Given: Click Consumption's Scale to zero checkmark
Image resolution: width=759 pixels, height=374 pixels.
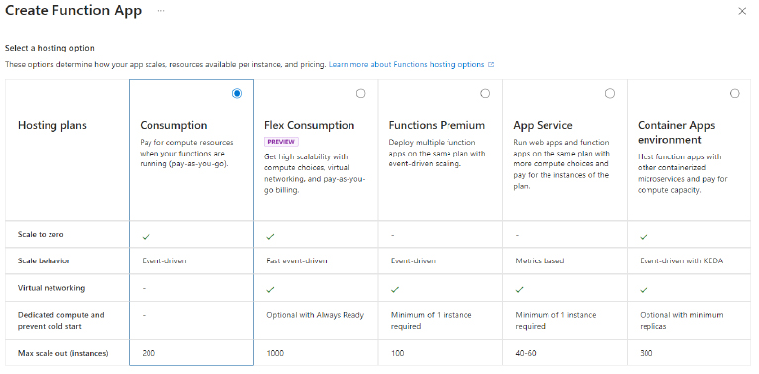Looking at the screenshot, I should (x=146, y=237).
